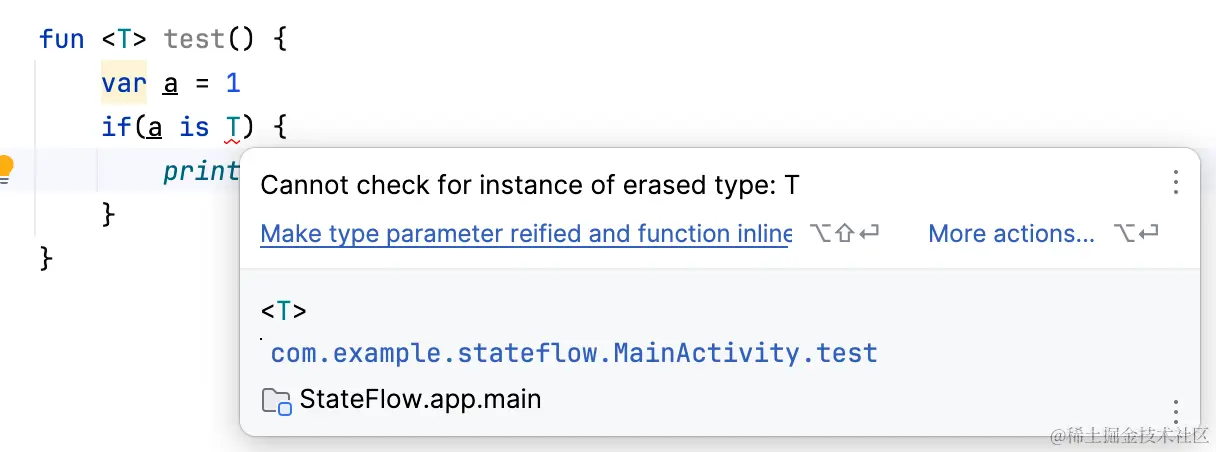Click the "Cannot check for instance" error text
Viewport: 1216px width, 452px height.
click(529, 185)
